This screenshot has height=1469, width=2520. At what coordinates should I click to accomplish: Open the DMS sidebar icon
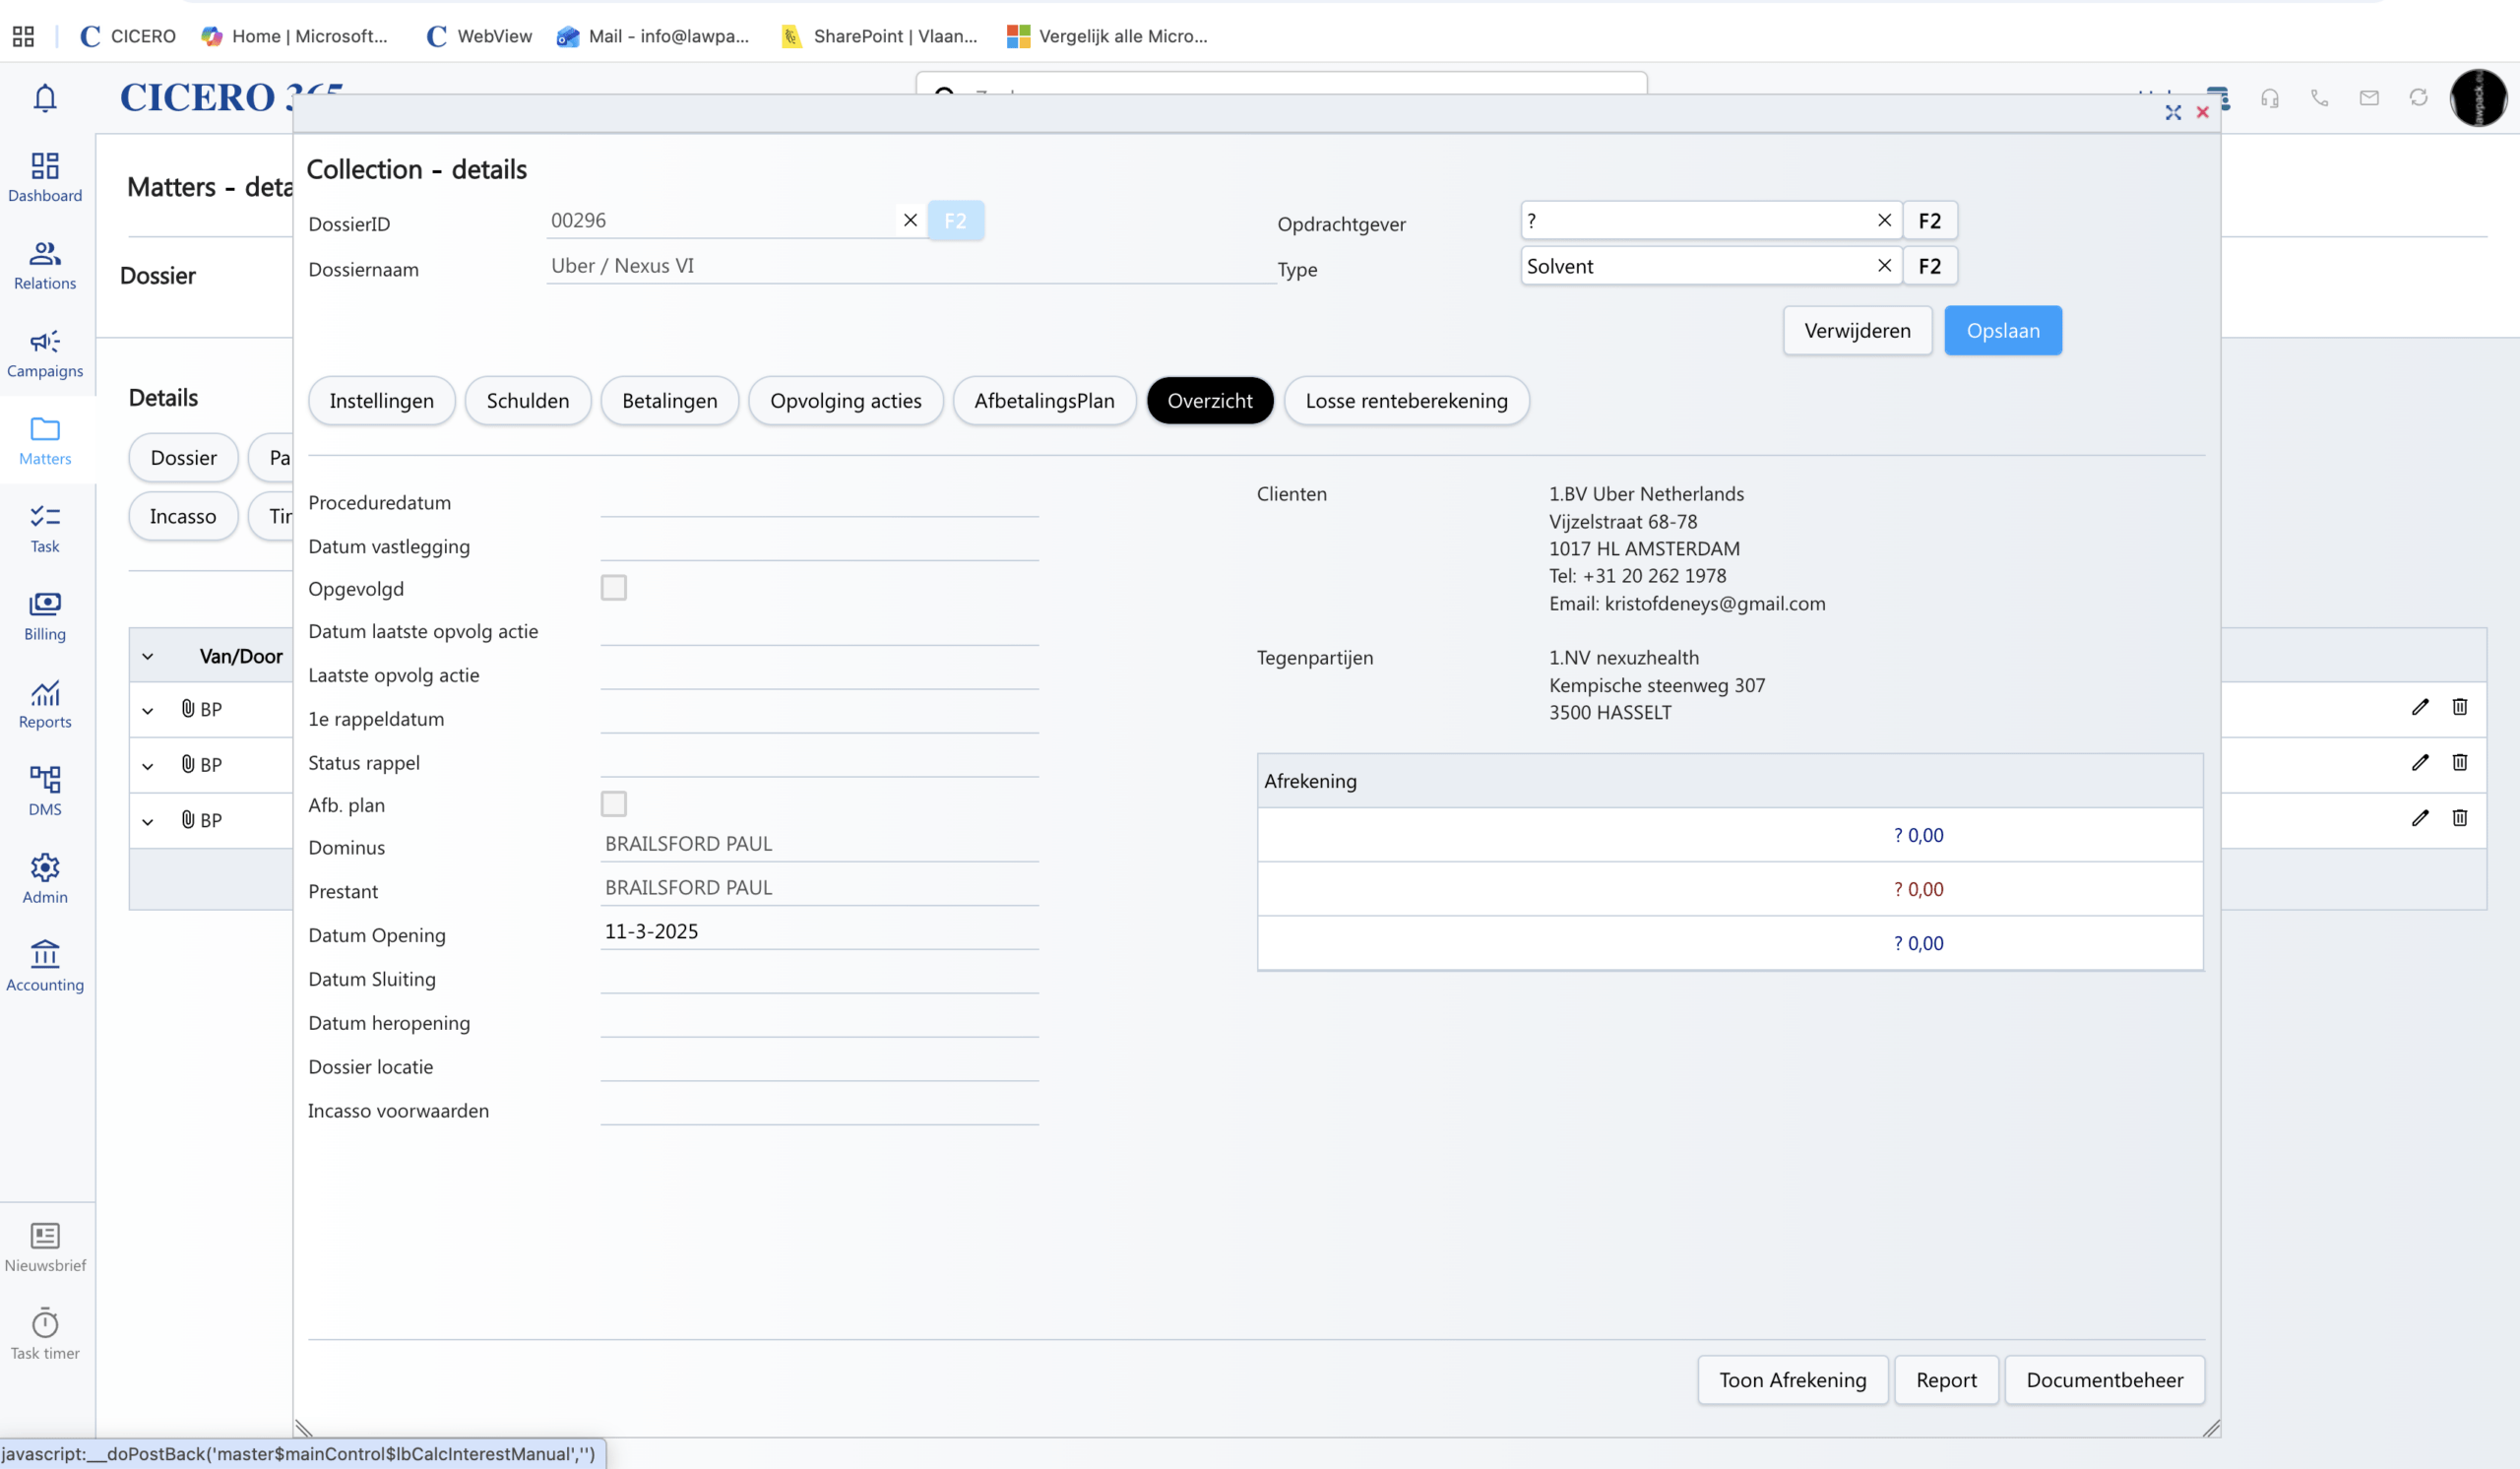(45, 790)
